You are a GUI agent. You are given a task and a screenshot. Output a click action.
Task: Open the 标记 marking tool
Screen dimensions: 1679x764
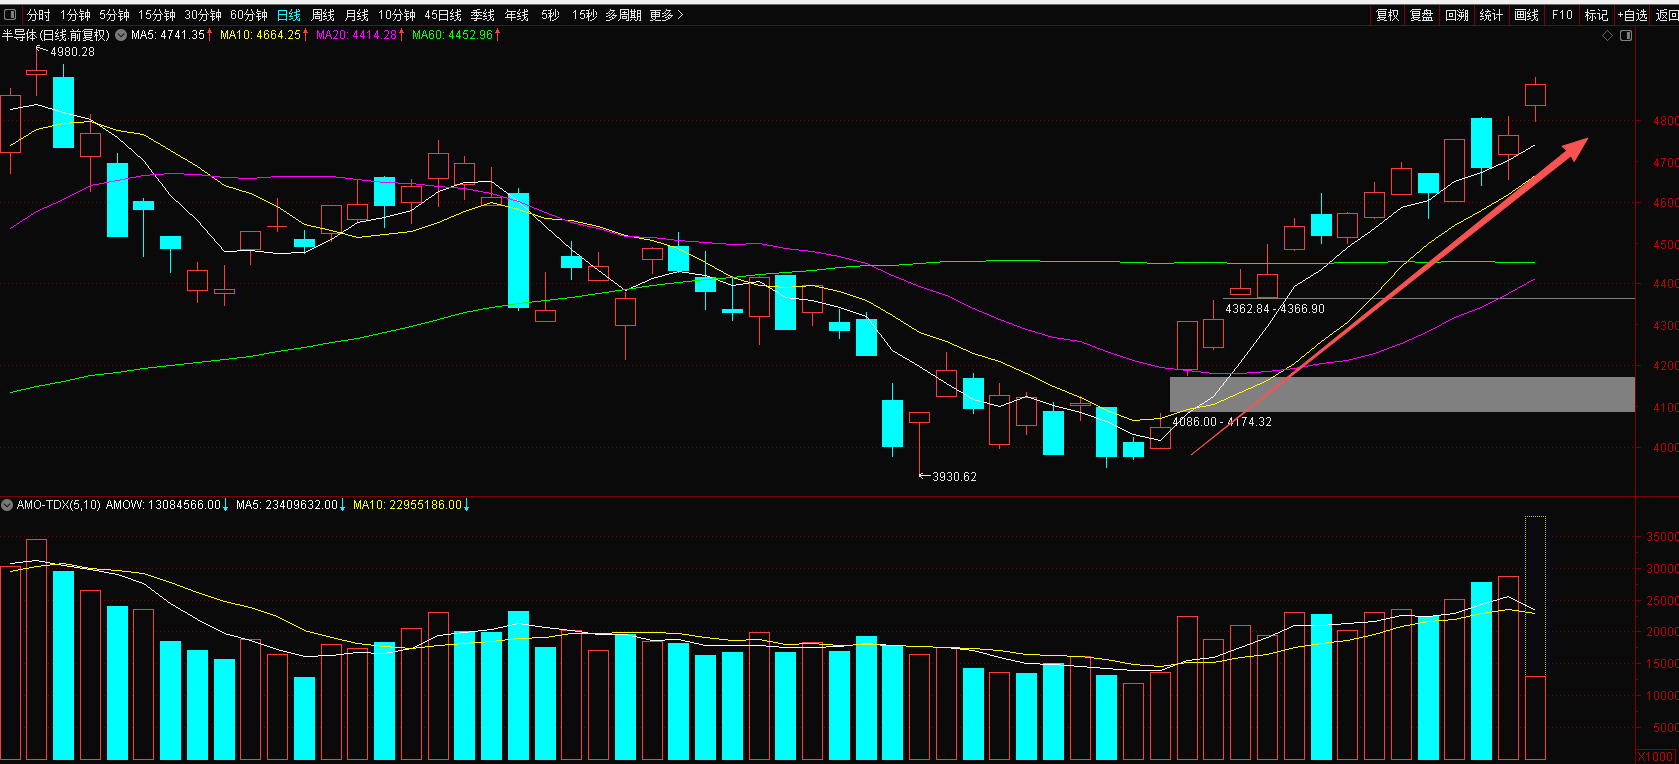pyautogui.click(x=1596, y=15)
